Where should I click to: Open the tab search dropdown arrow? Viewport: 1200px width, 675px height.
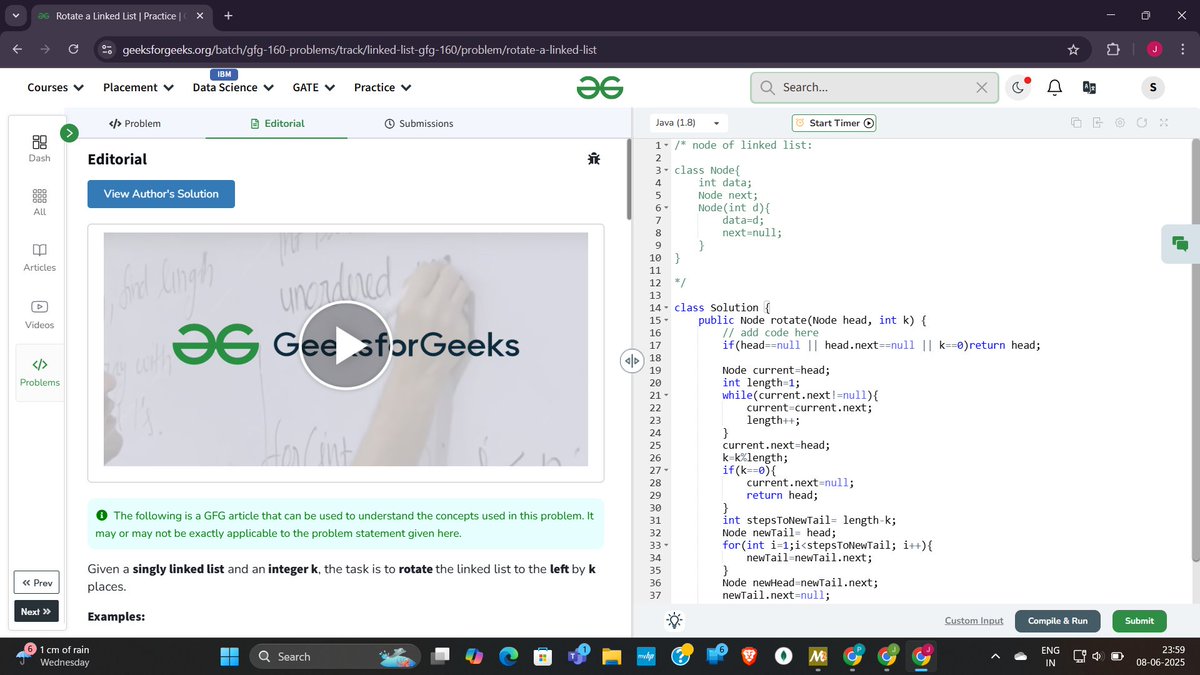pos(14,15)
